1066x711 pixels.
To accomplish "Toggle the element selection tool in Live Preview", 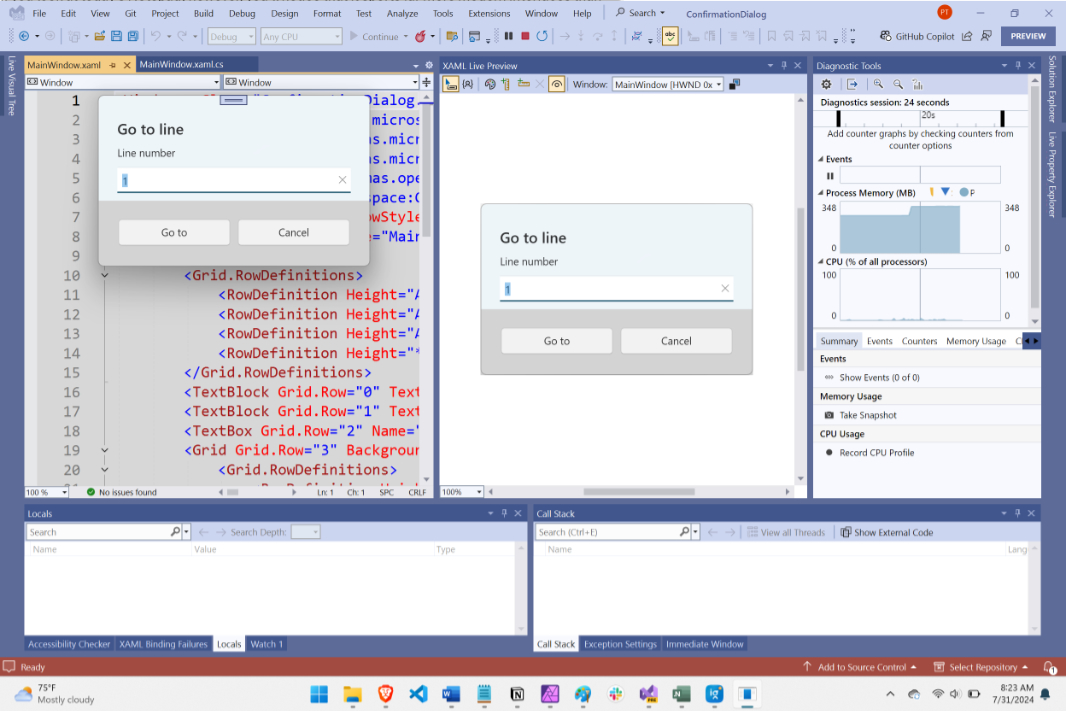I will pyautogui.click(x=450, y=84).
